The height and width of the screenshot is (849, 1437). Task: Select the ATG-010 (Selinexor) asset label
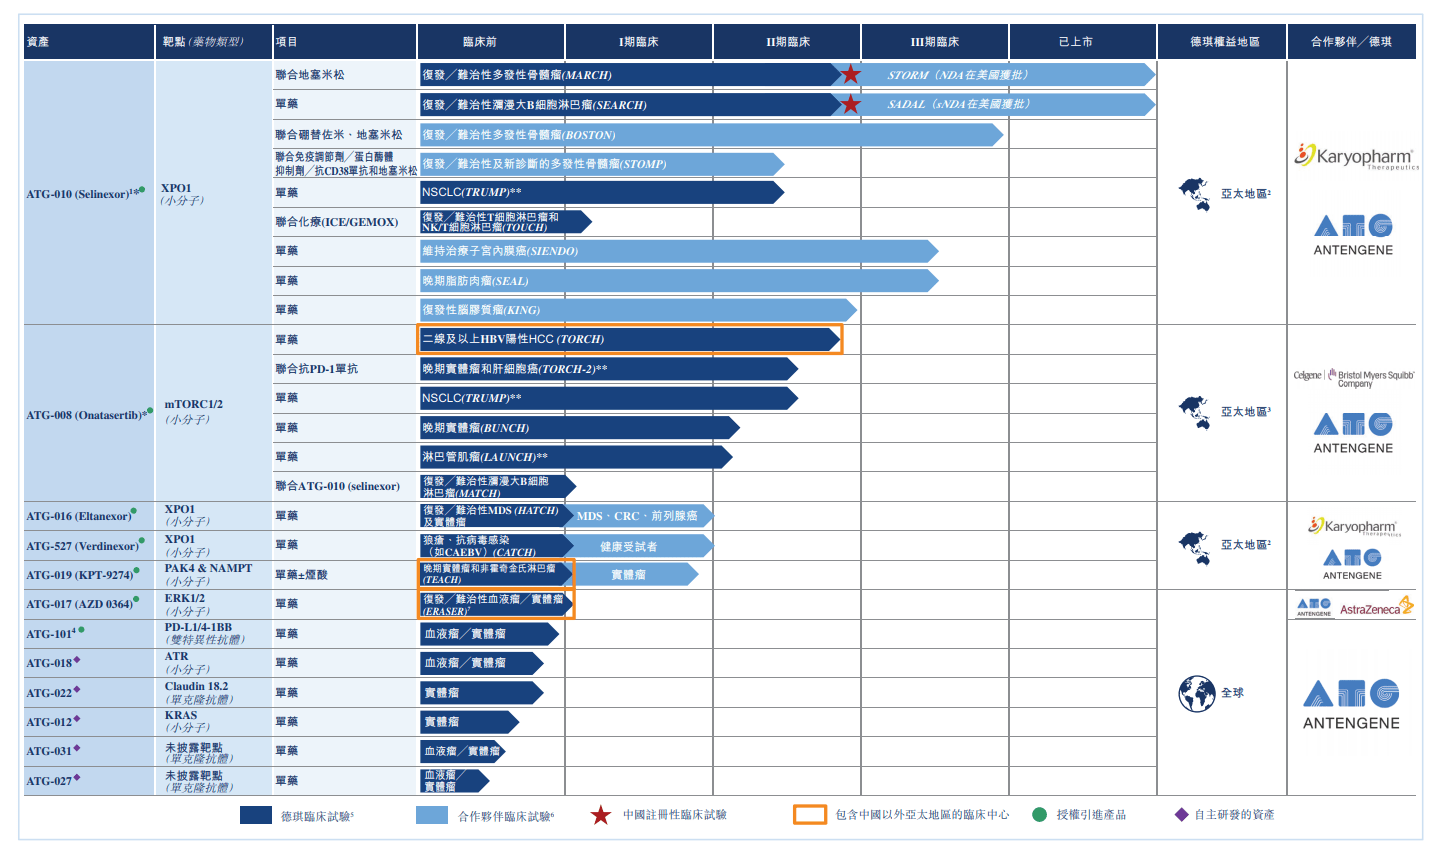pyautogui.click(x=84, y=193)
